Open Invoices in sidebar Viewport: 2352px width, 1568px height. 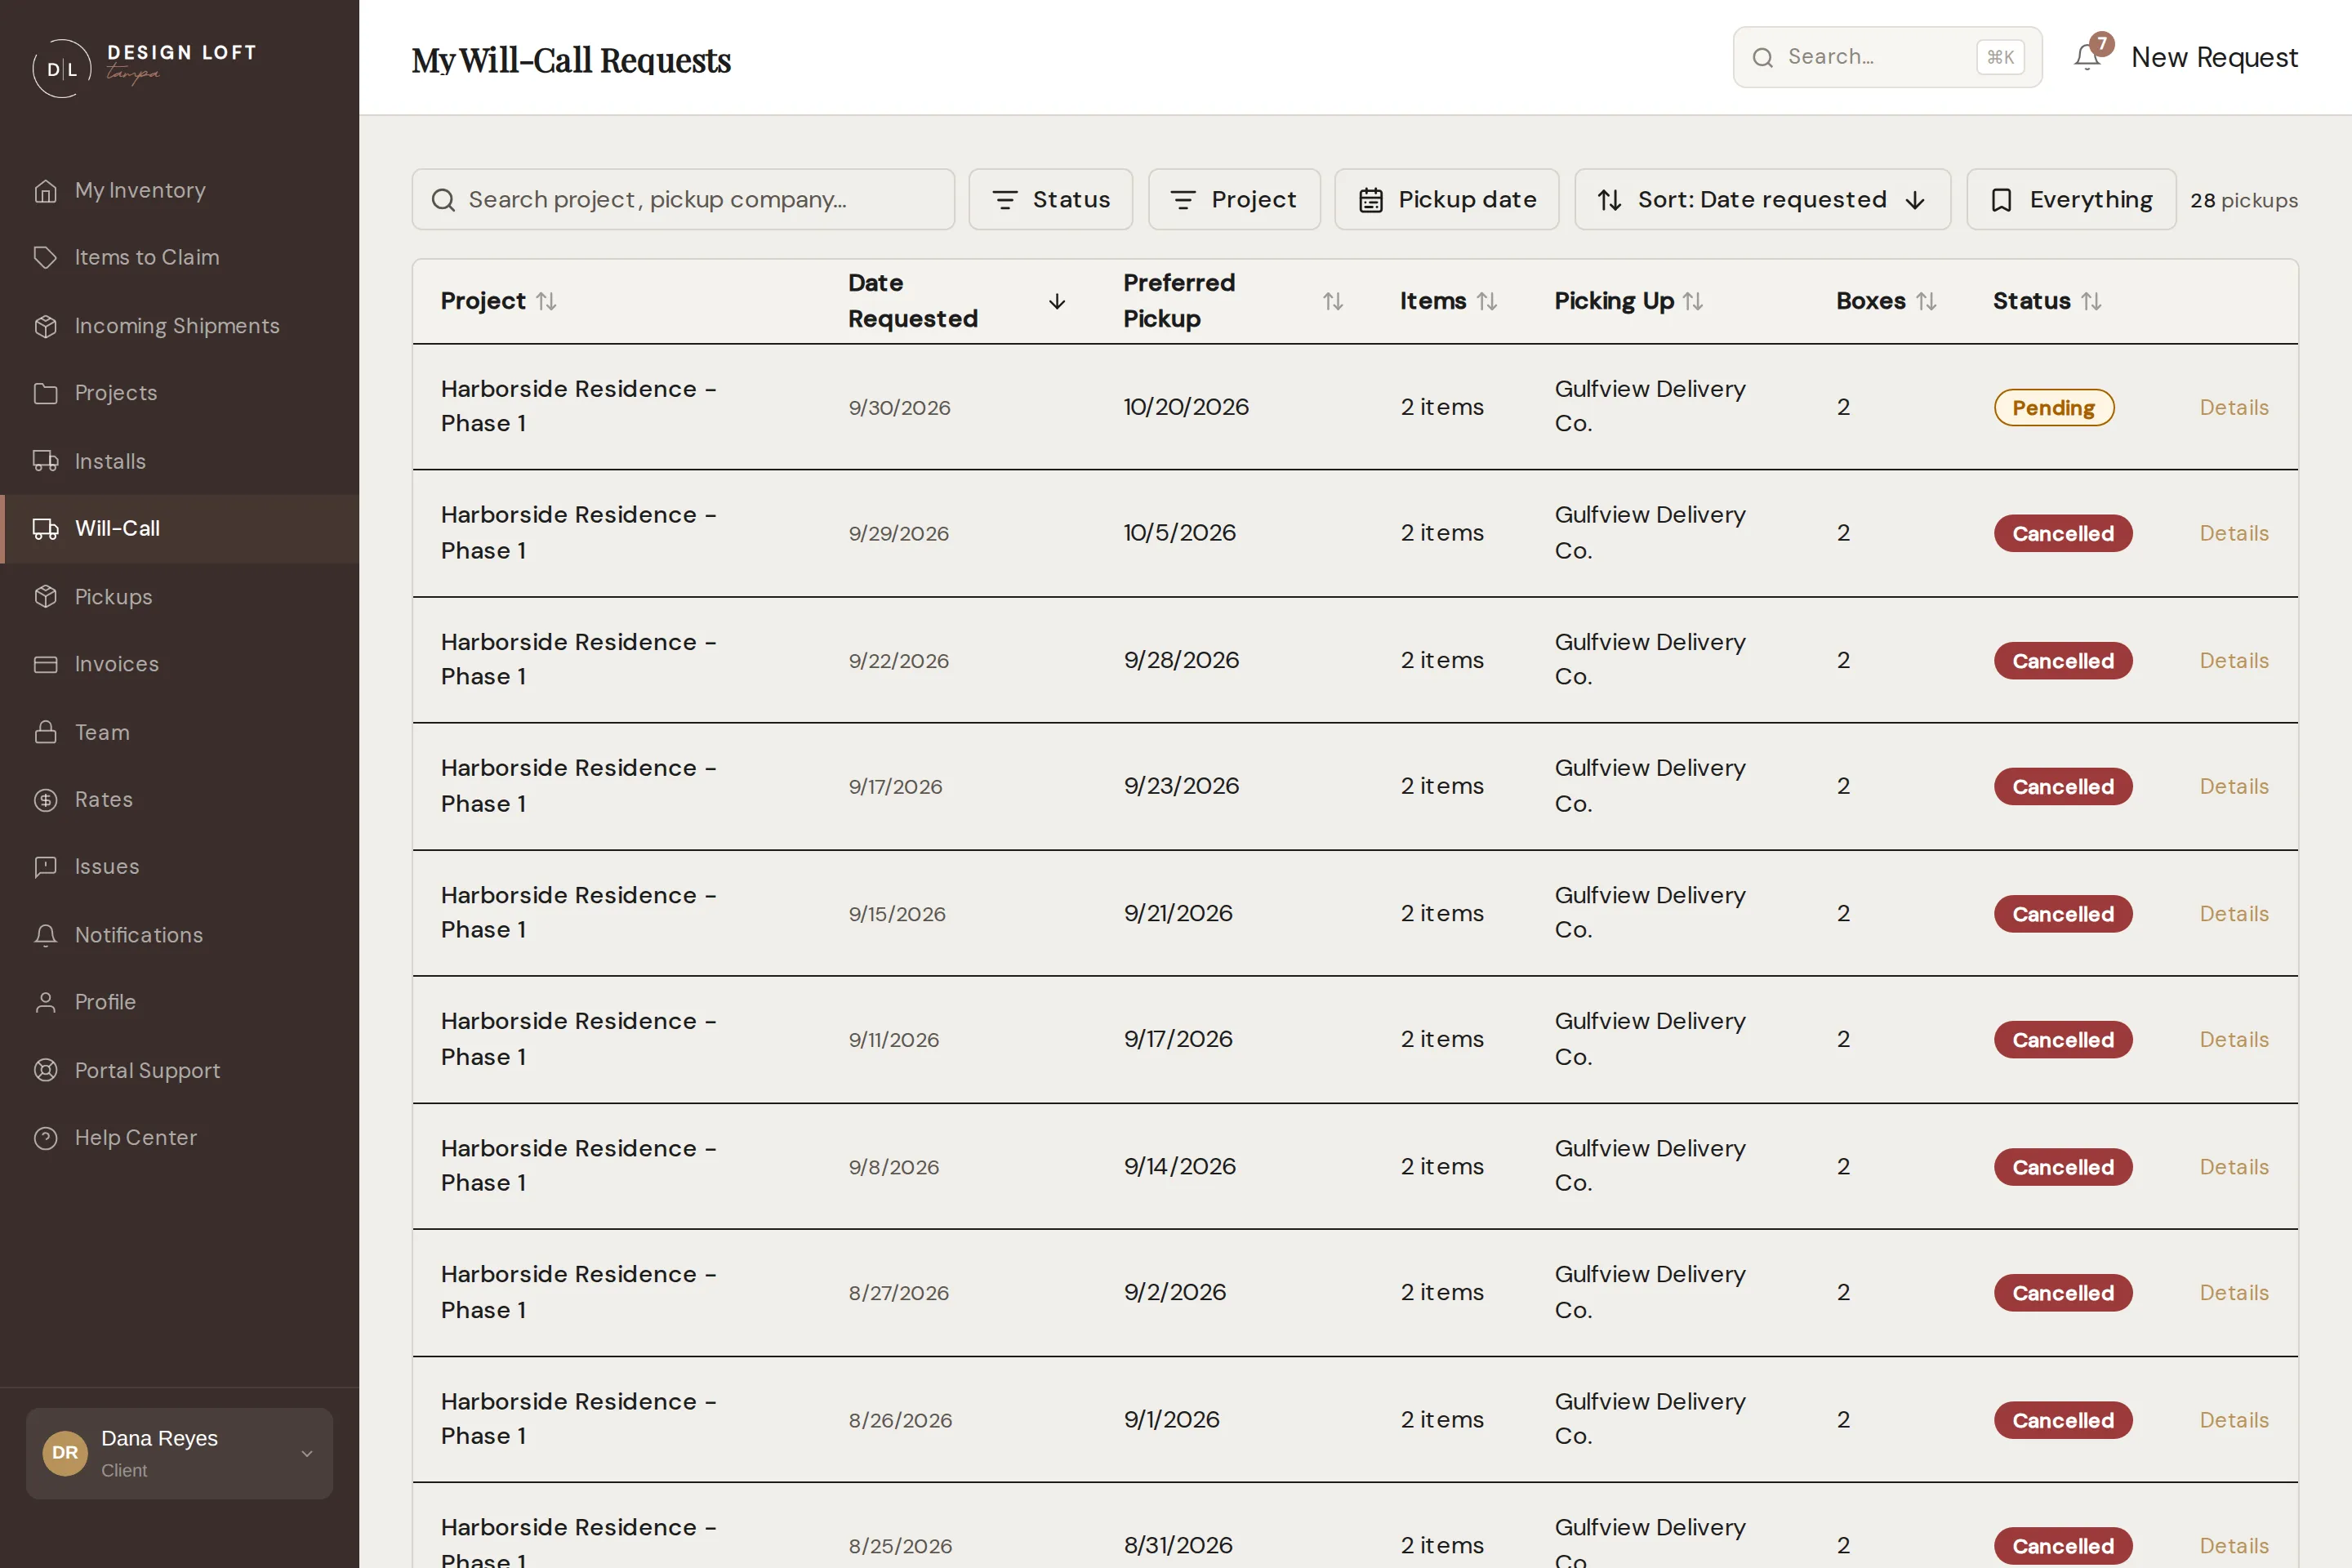[x=117, y=664]
